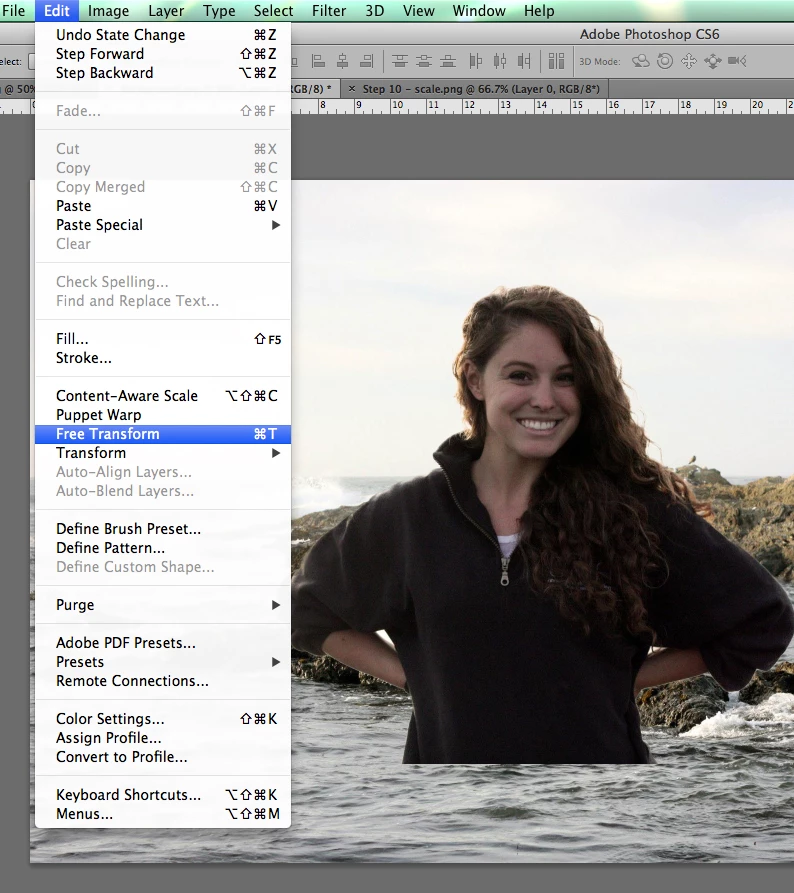Click the Align Left Edges icon
Image resolution: width=794 pixels, height=893 pixels.
(x=318, y=61)
